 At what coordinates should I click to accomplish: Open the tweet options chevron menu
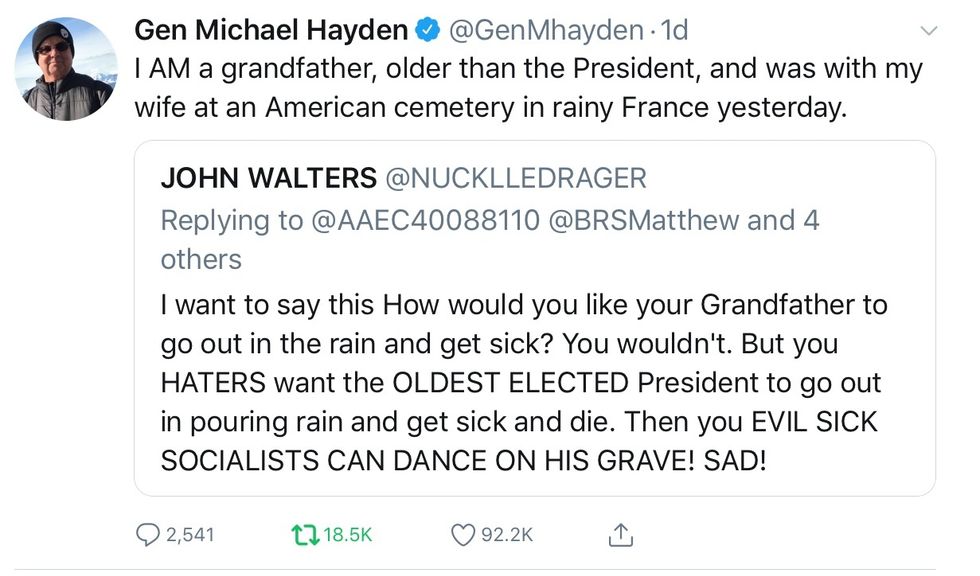(x=930, y=32)
